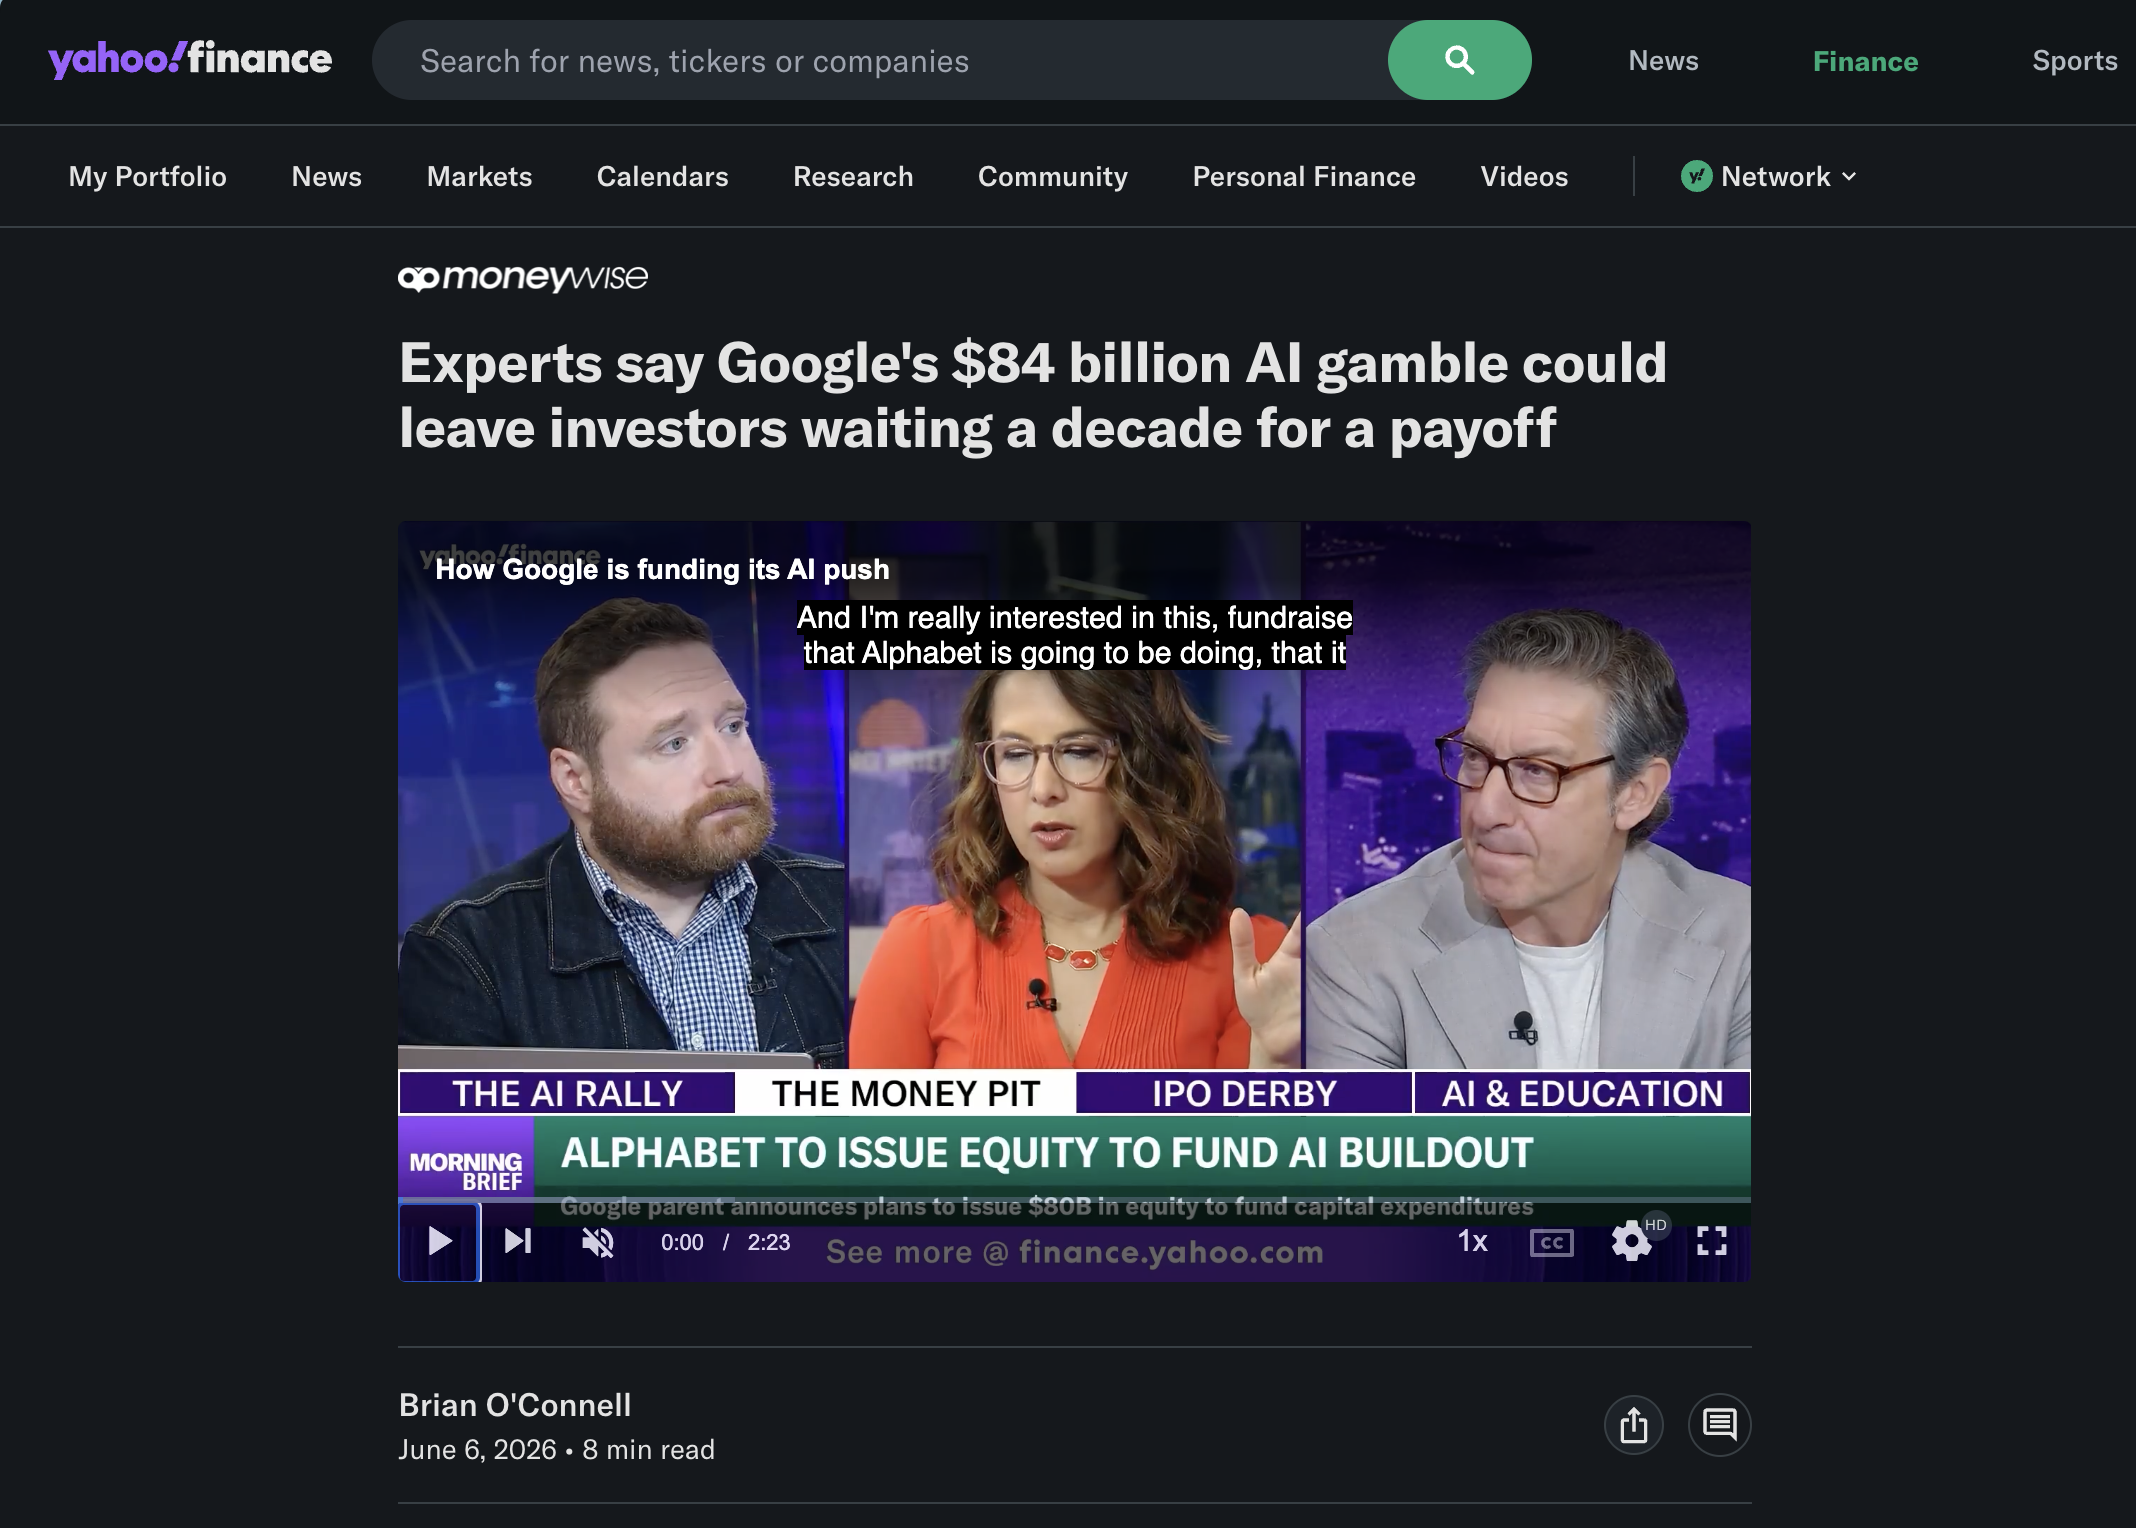2136x1528 pixels.
Task: Open the My Portfolio tab
Action: [x=148, y=177]
